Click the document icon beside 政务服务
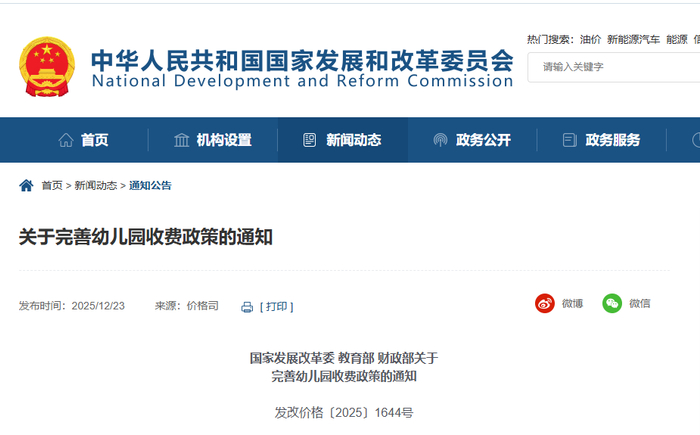Image resolution: width=700 pixels, height=435 pixels. (570, 140)
